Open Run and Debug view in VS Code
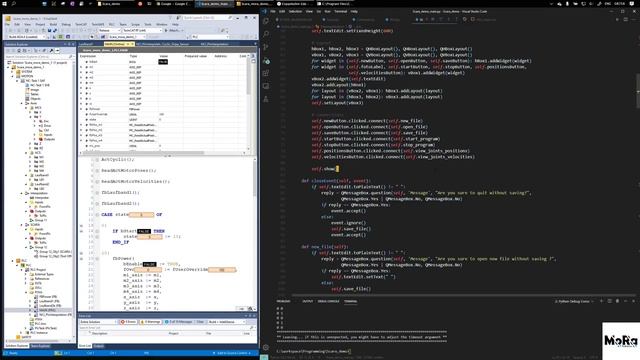Image resolution: width=640 pixels, height=360 pixels. click(x=266, y=60)
